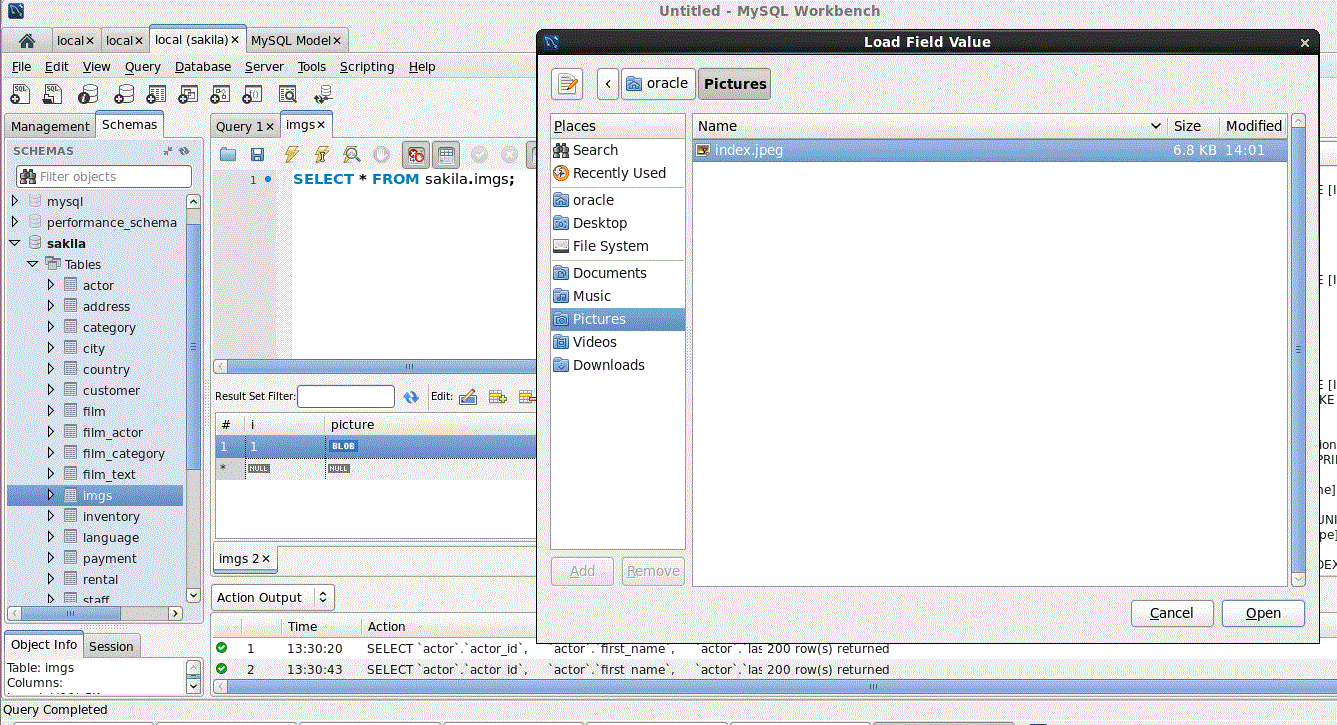
Task: Collapse the sakila schema tree node
Action: (14, 243)
